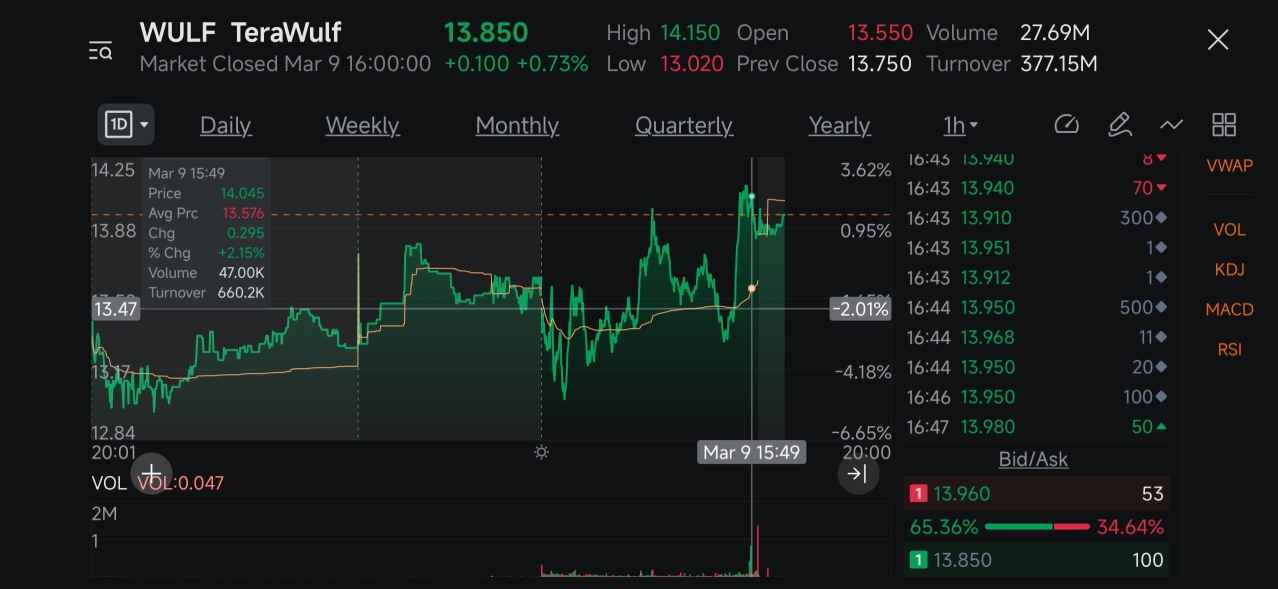Tap the 13.47 crosshair price label

coord(114,309)
